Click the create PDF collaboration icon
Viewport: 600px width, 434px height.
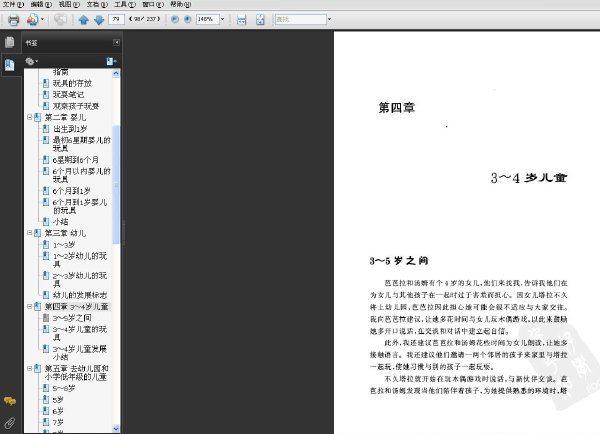32,20
